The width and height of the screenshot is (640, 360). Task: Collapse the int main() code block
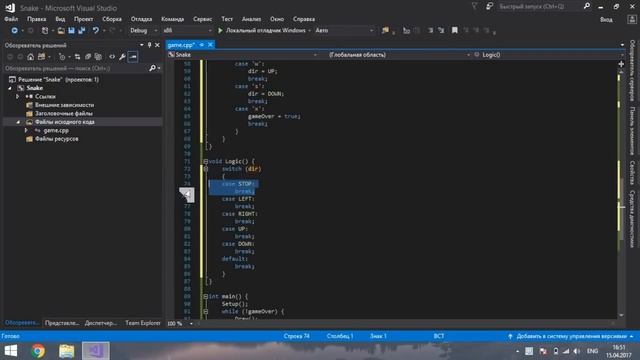(205, 297)
